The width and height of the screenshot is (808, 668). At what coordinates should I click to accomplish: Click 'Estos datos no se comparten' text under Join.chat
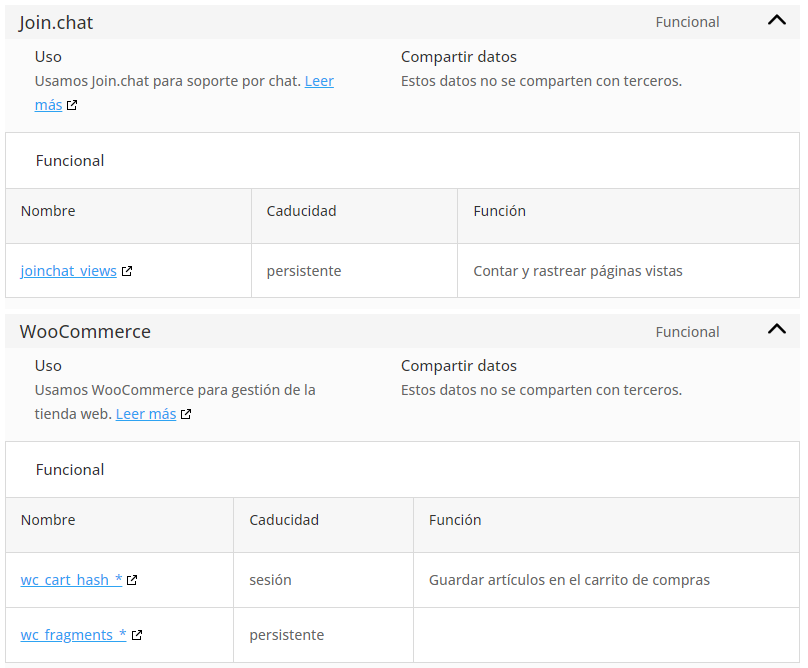541,81
